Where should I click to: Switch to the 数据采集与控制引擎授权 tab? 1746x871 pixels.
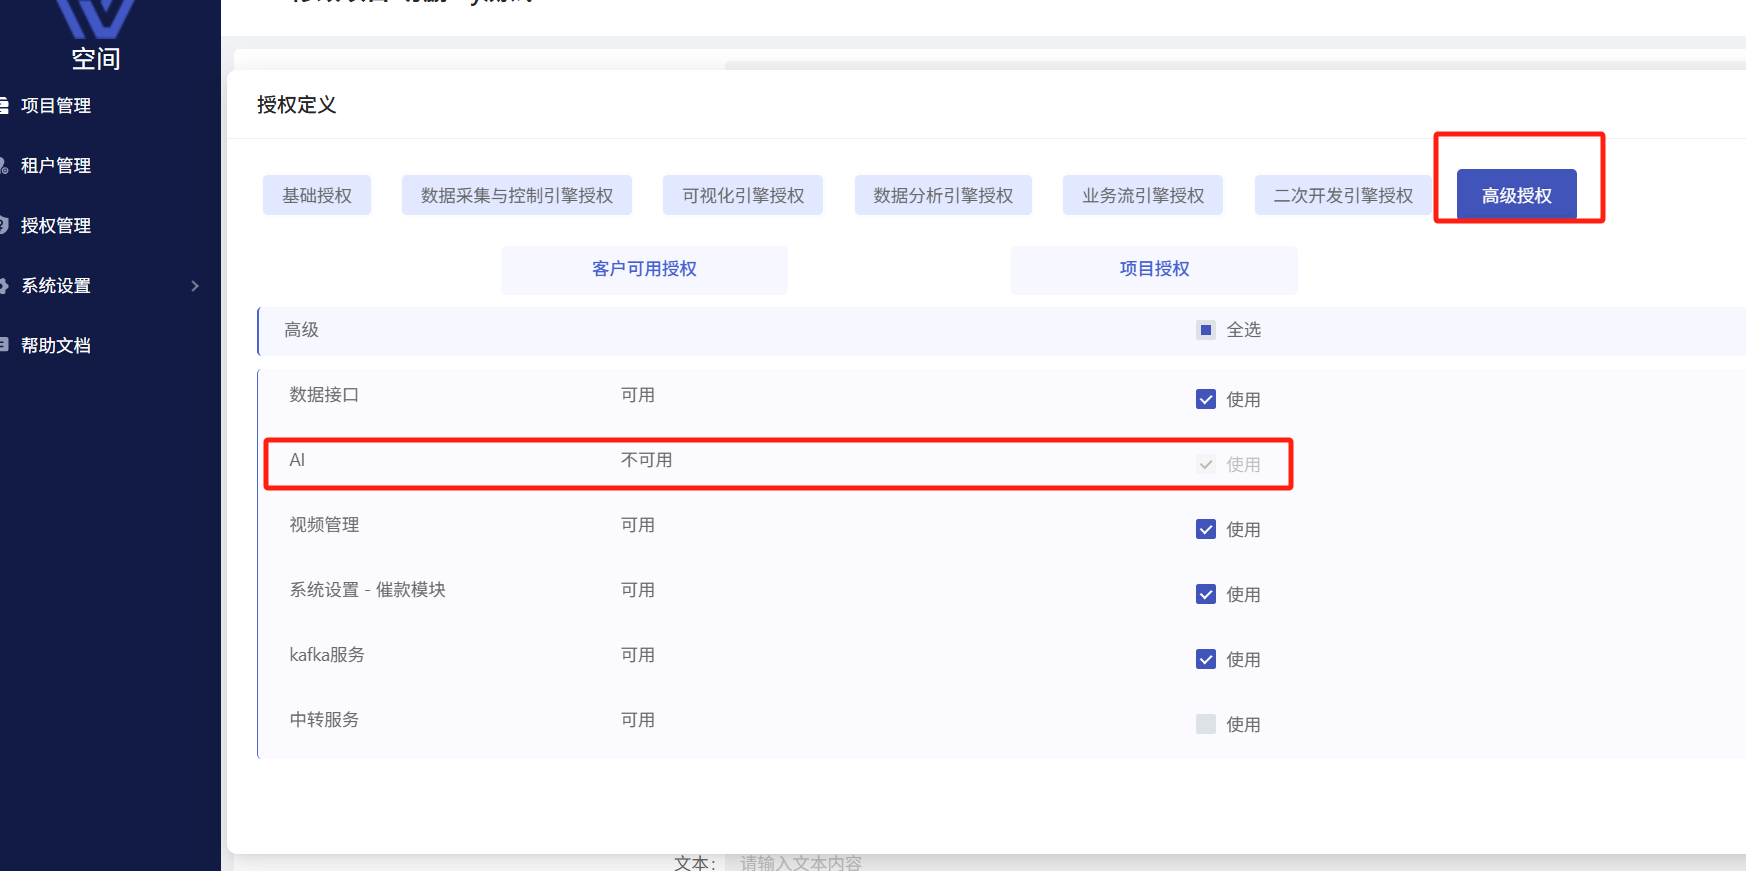coord(517,195)
